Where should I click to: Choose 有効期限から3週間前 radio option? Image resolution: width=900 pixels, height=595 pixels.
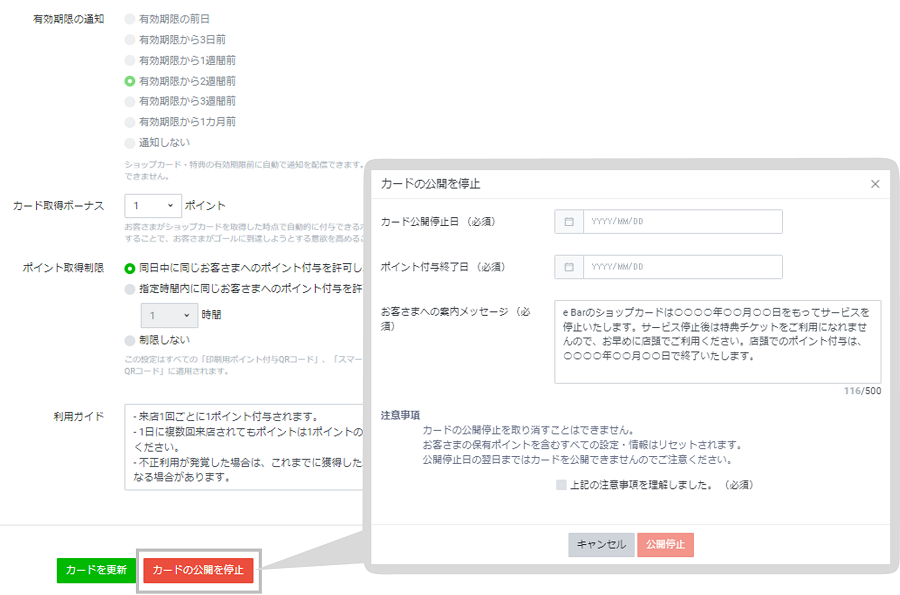click(x=129, y=101)
